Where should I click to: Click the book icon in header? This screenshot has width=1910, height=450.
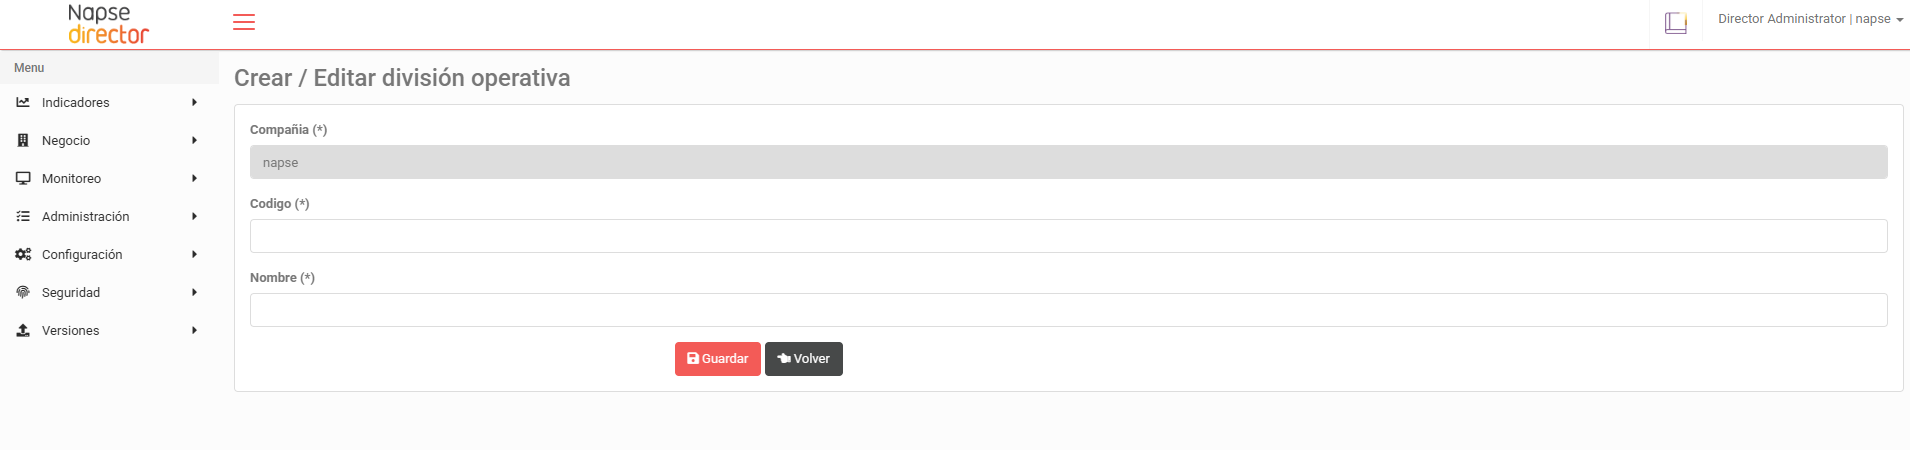point(1676,23)
